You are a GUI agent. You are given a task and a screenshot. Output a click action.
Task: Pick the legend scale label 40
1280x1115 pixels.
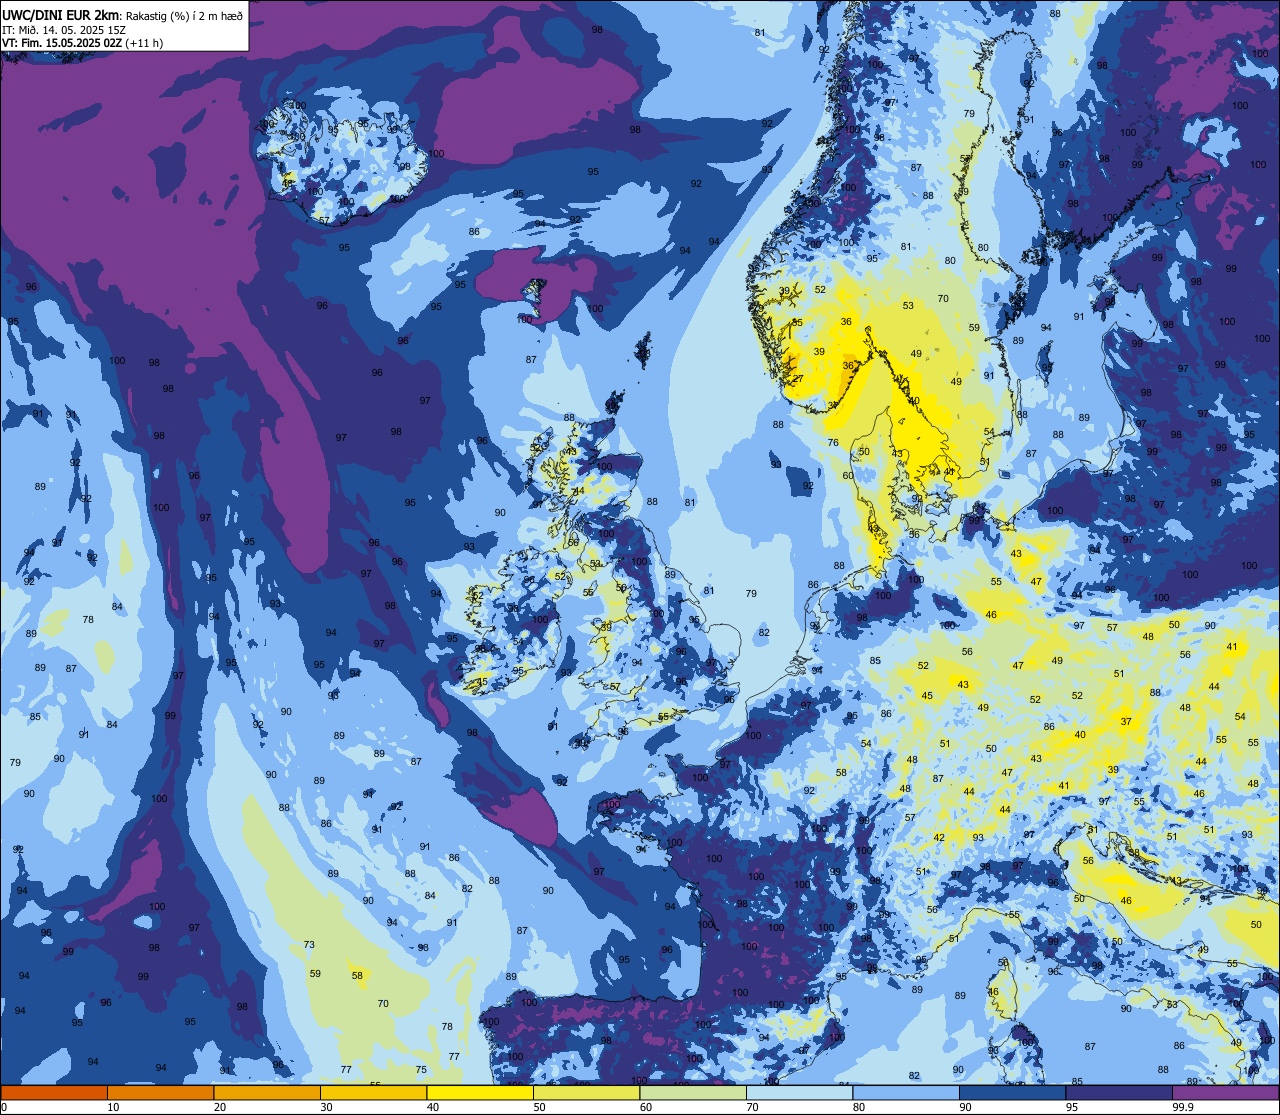pos(433,1107)
